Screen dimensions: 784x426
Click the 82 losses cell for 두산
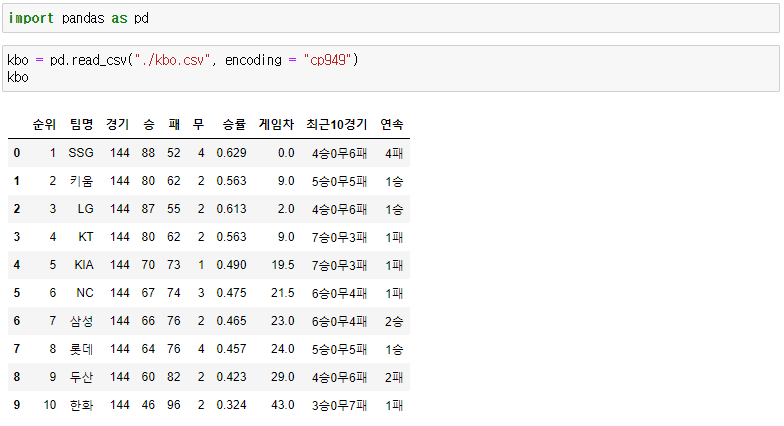[174, 376]
